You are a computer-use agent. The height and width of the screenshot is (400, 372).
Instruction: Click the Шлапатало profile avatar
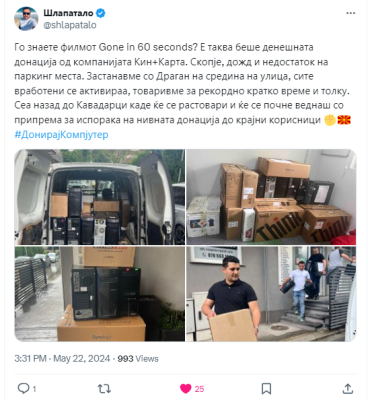26,19
